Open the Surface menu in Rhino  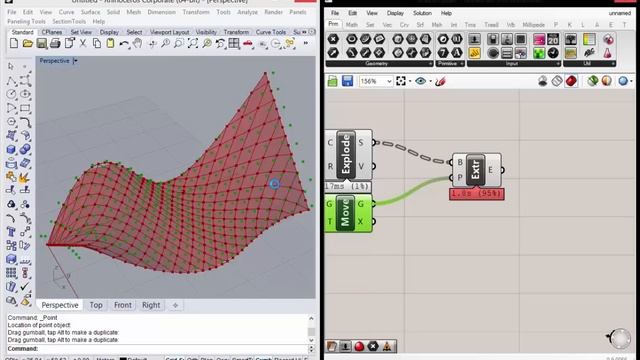(90, 12)
